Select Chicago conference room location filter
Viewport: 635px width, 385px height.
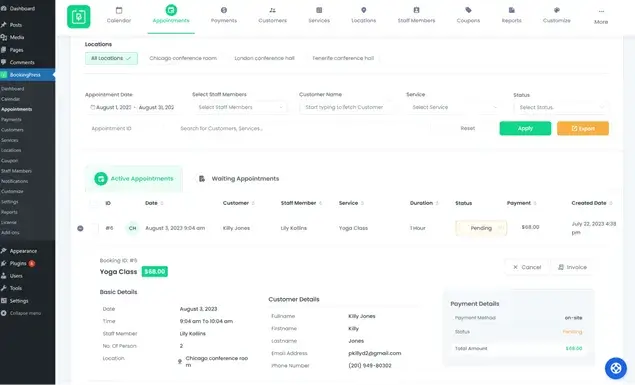pos(183,58)
